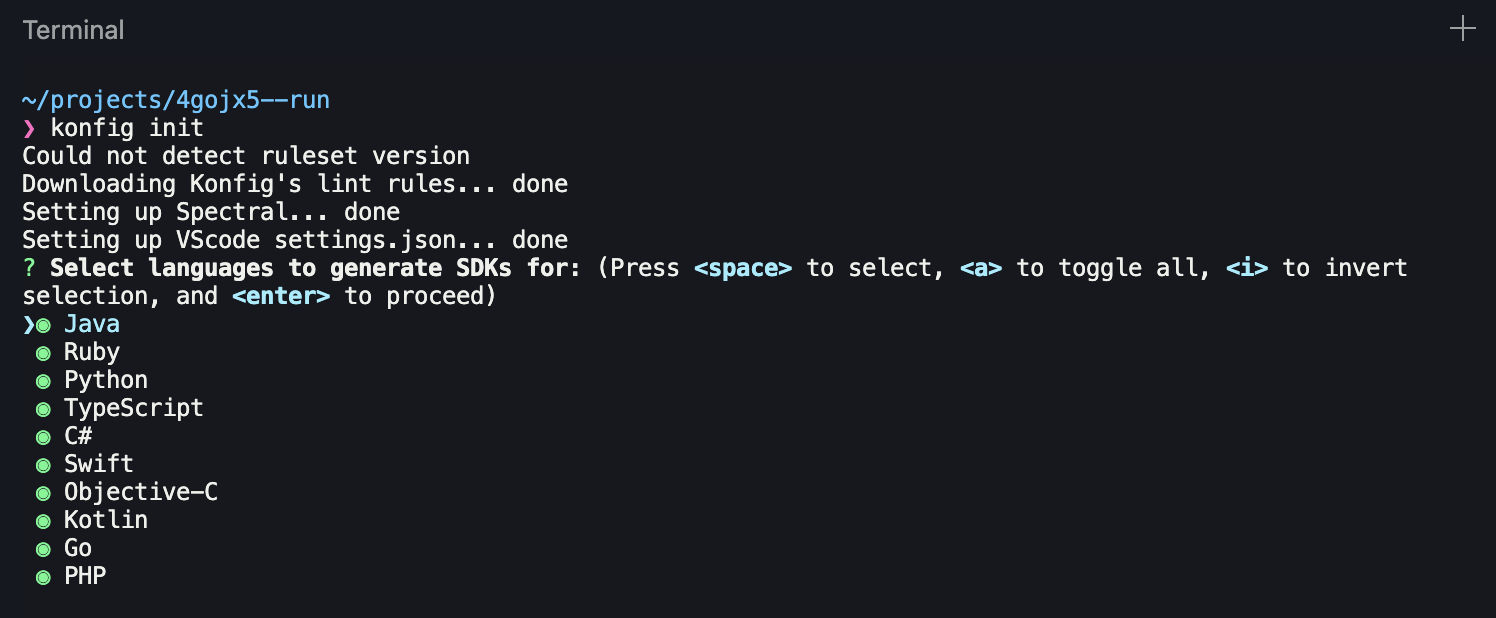Click the green circle beside Java

pos(42,323)
